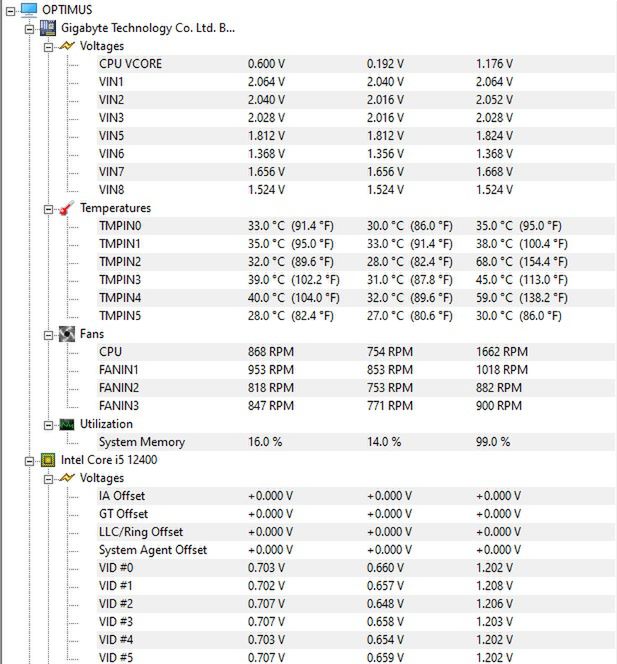Select the VID #0 row
The width and height of the screenshot is (617, 664).
coord(356,568)
